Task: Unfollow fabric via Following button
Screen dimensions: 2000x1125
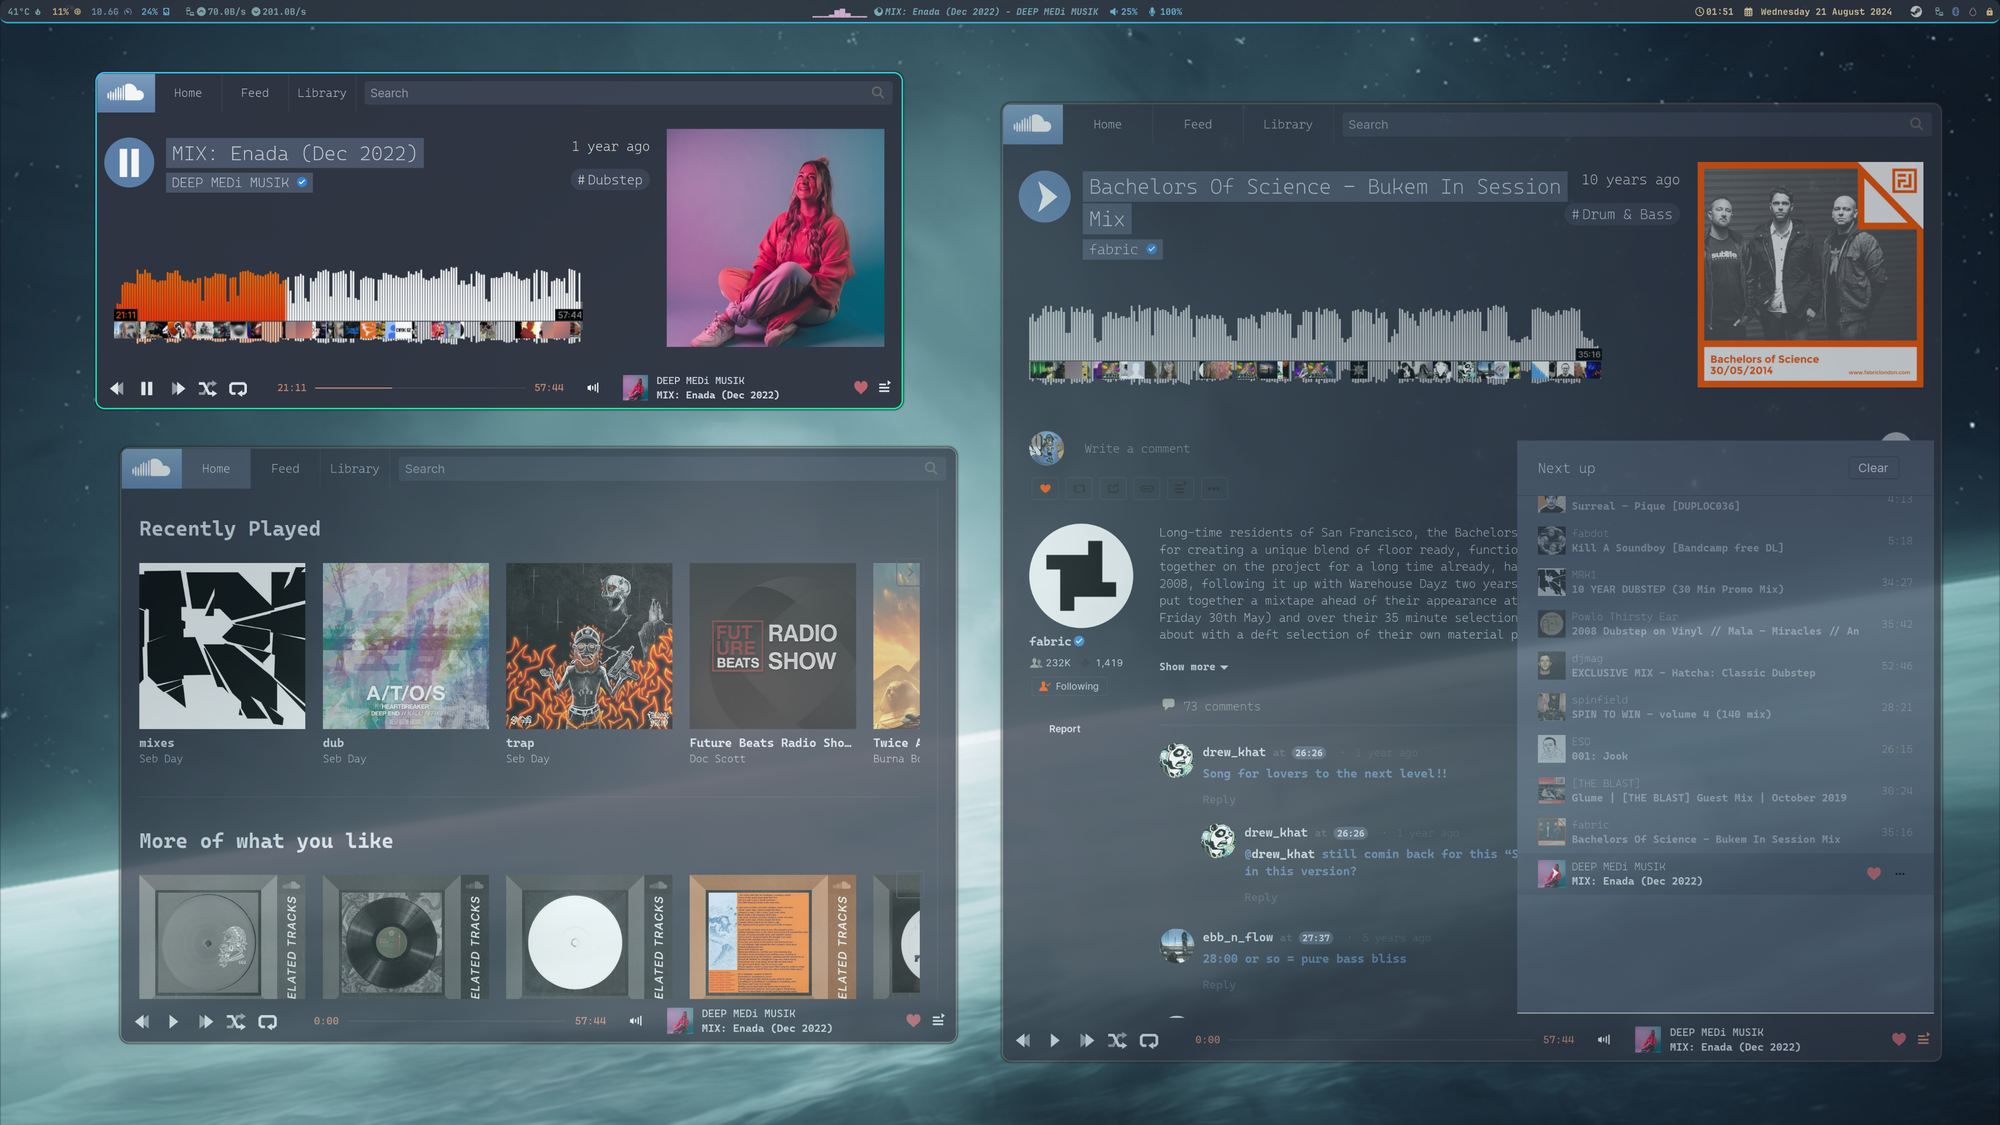Action: pyautogui.click(x=1067, y=686)
